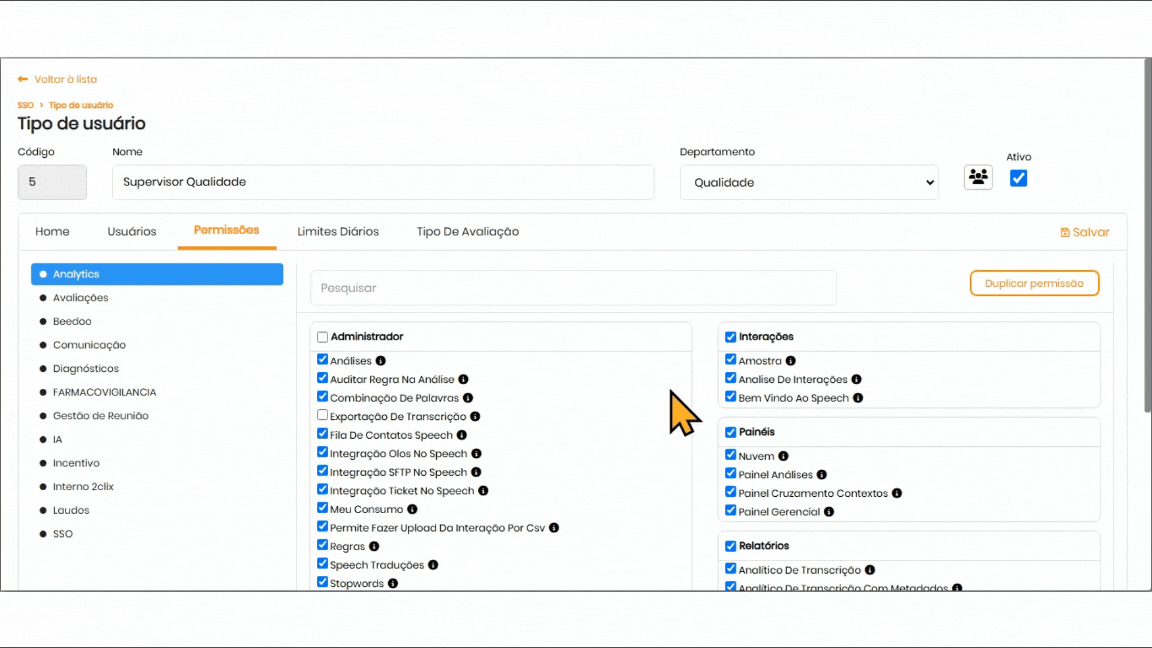Click info icon next to Nuvem
Screen dimensions: 1152x648
(x=783, y=457)
